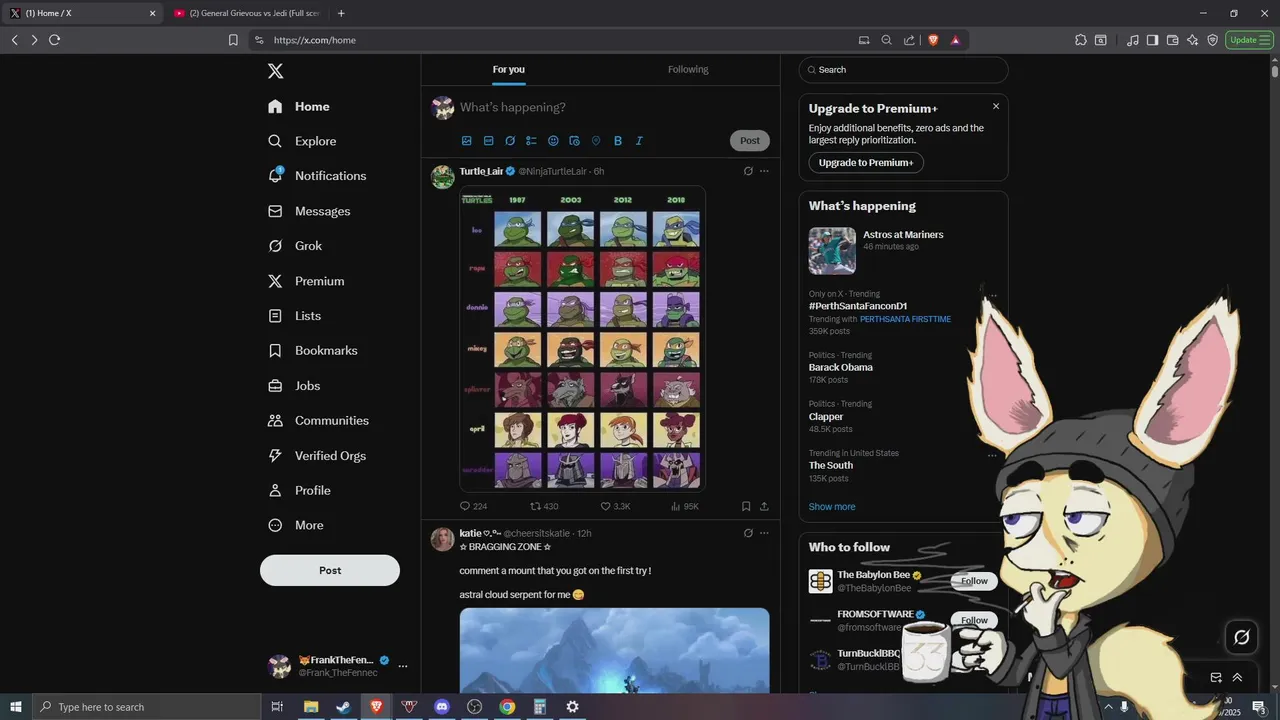Open the Update browser menu button
This screenshot has height=720, width=1280.
(1249, 40)
